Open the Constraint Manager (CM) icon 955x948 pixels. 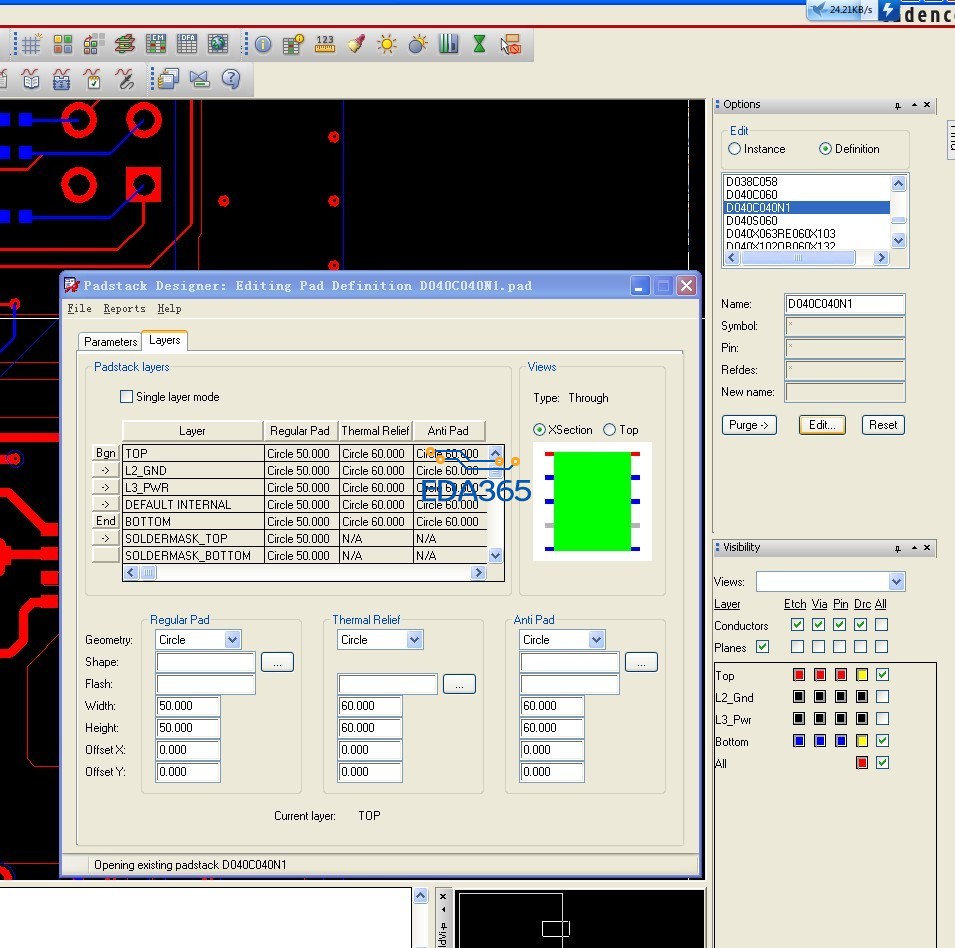(x=156, y=44)
